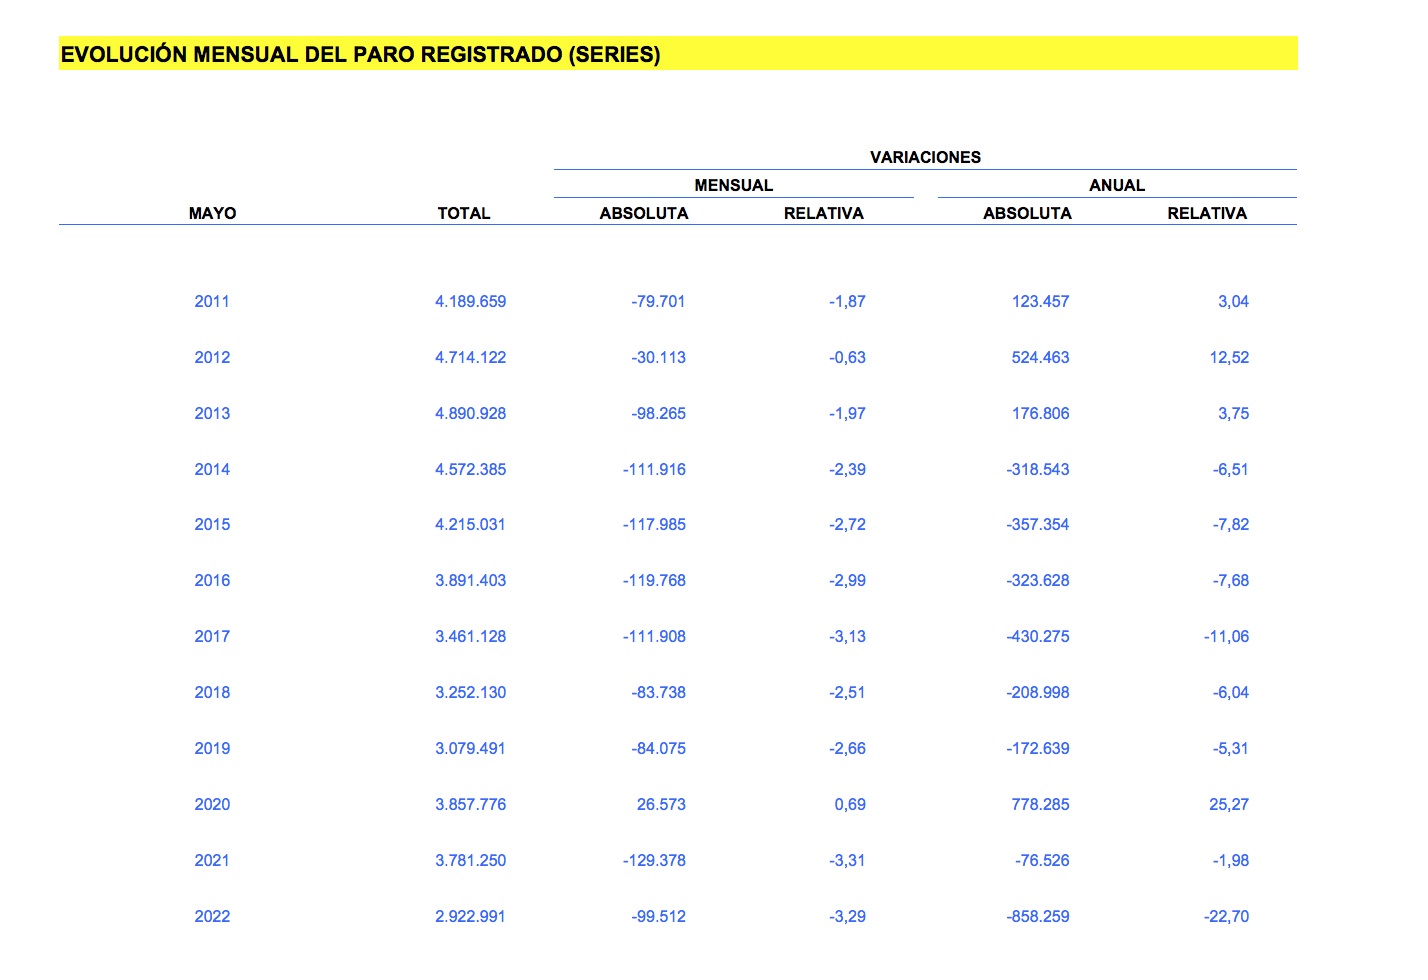This screenshot has width=1428, height=980.
Task: Select the TOTAL column header
Action: (x=463, y=213)
